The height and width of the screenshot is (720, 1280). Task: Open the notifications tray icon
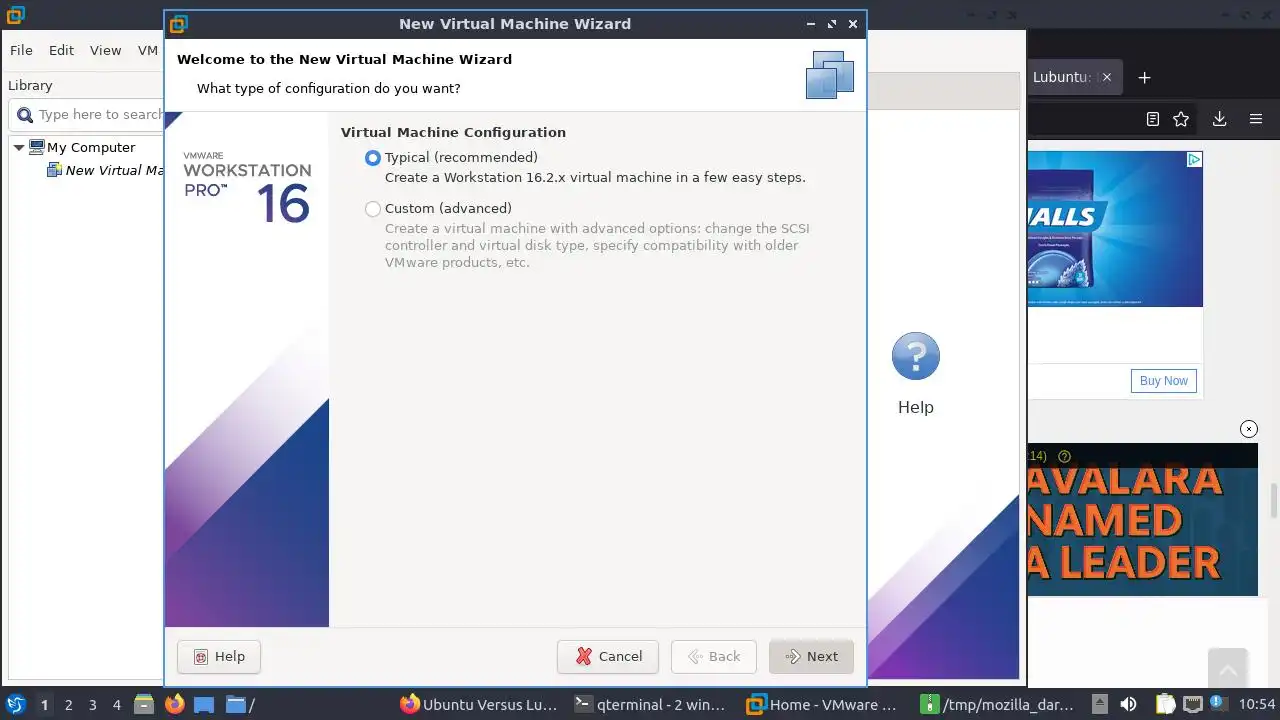1219,704
